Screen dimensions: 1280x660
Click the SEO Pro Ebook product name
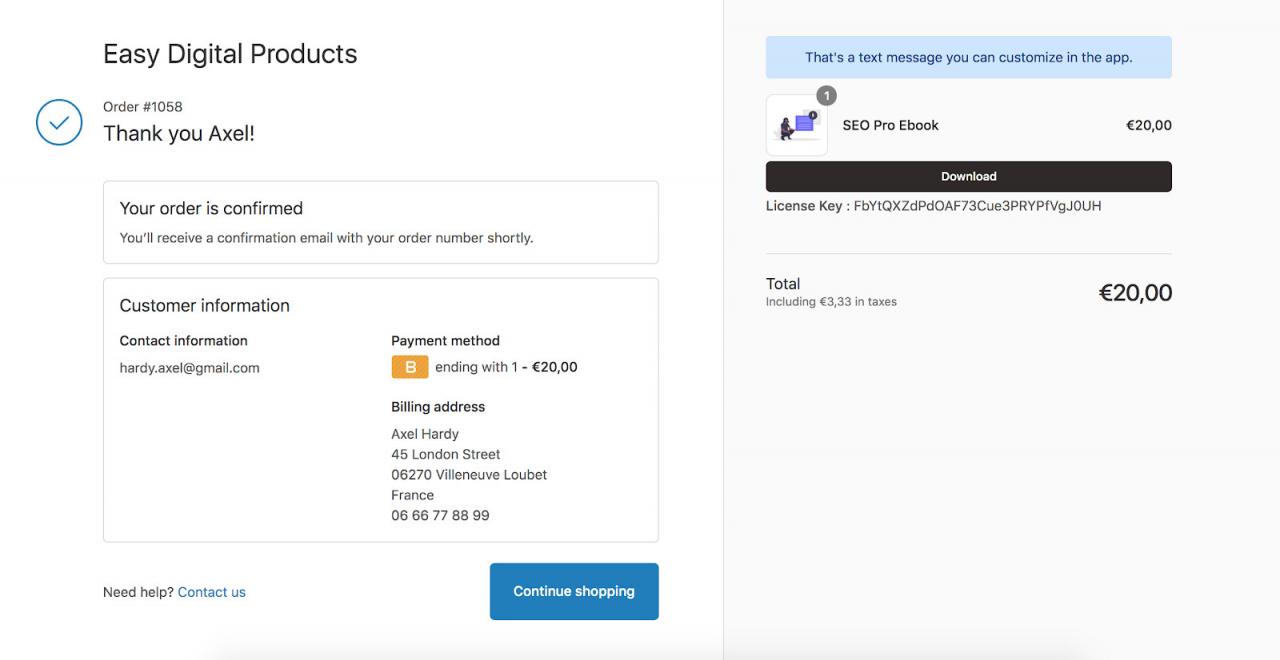pos(891,126)
